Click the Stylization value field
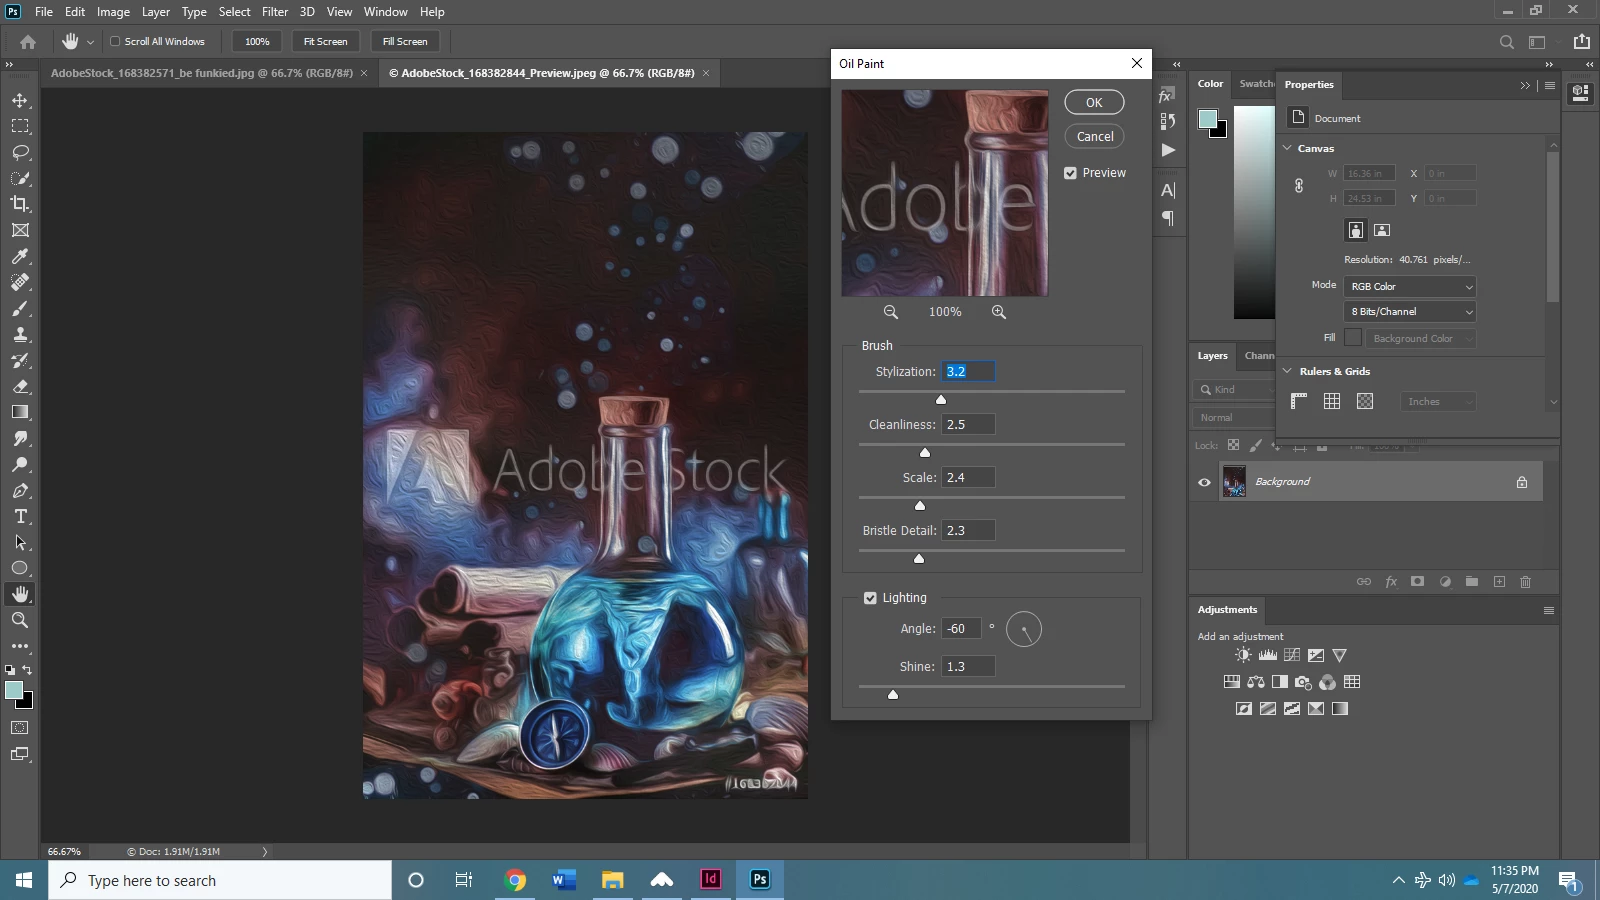This screenshot has width=1600, height=900. point(968,372)
